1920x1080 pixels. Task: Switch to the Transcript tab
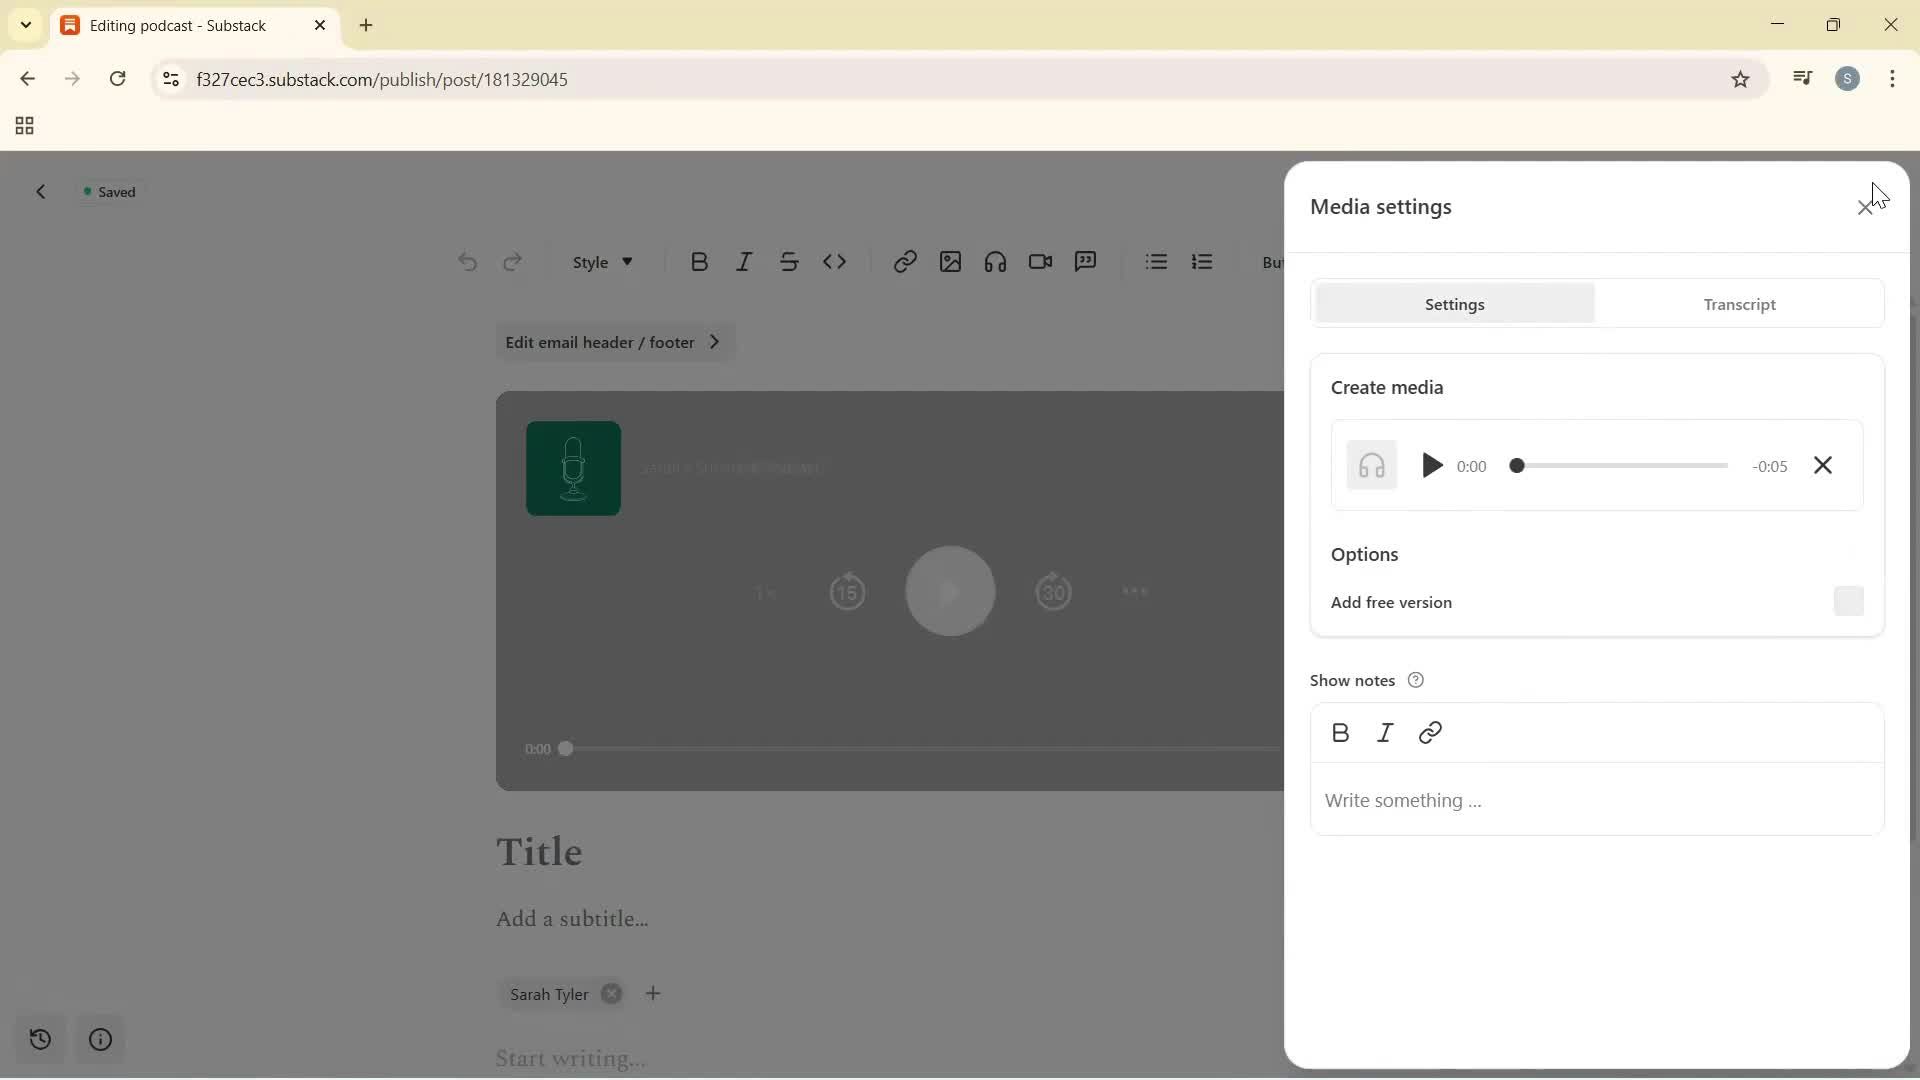[1739, 304]
